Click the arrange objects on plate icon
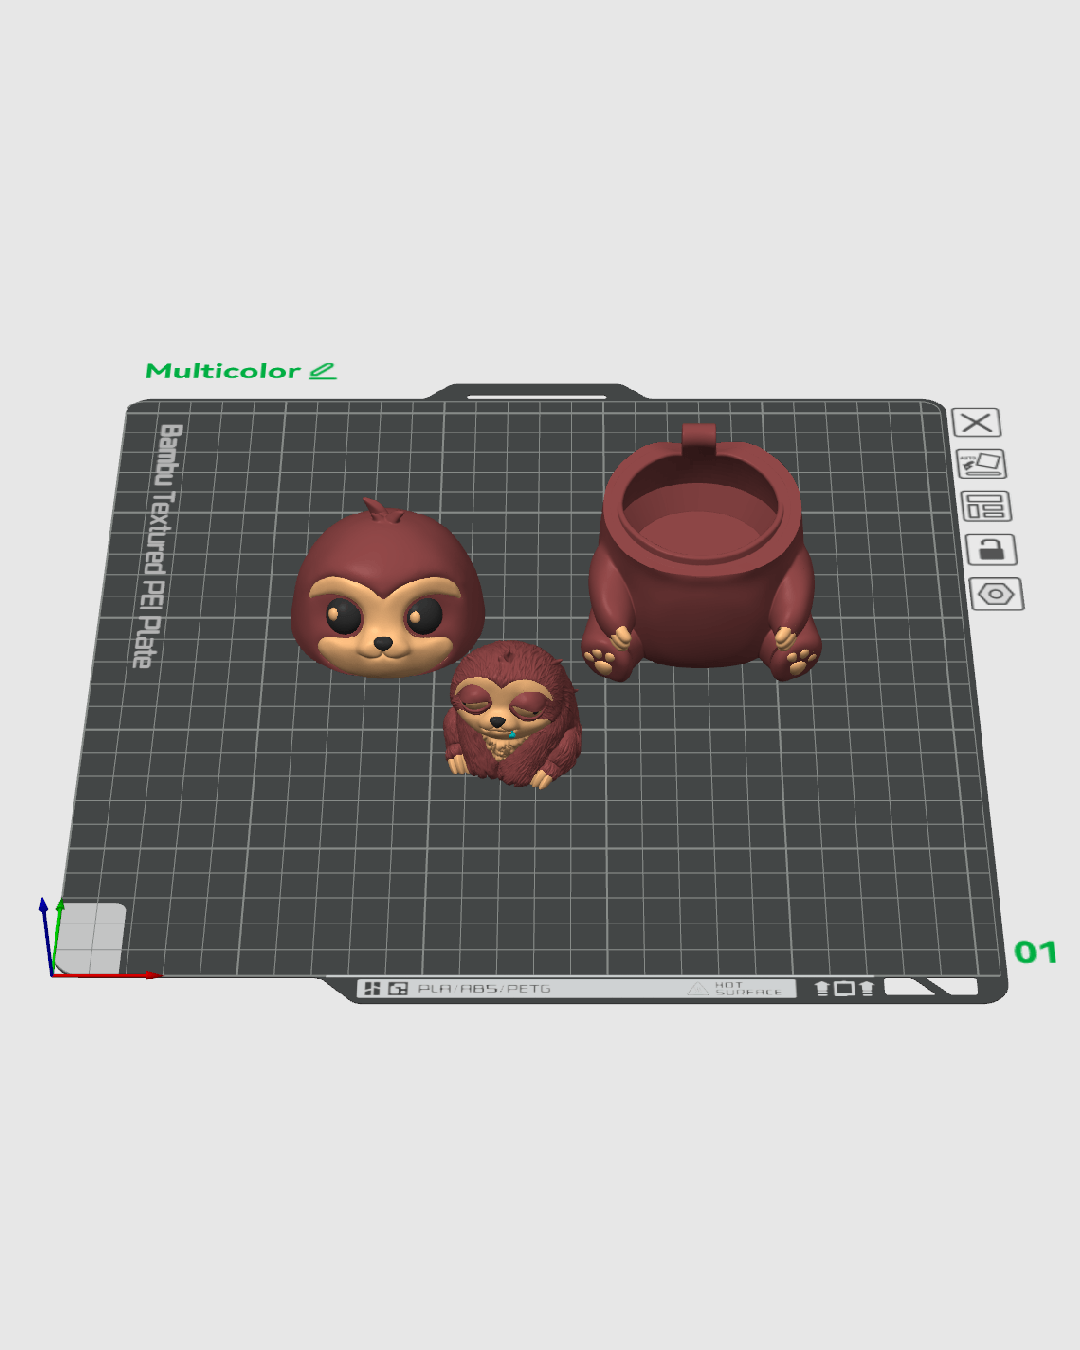Screen dimensions: 1080x1350 click(986, 507)
